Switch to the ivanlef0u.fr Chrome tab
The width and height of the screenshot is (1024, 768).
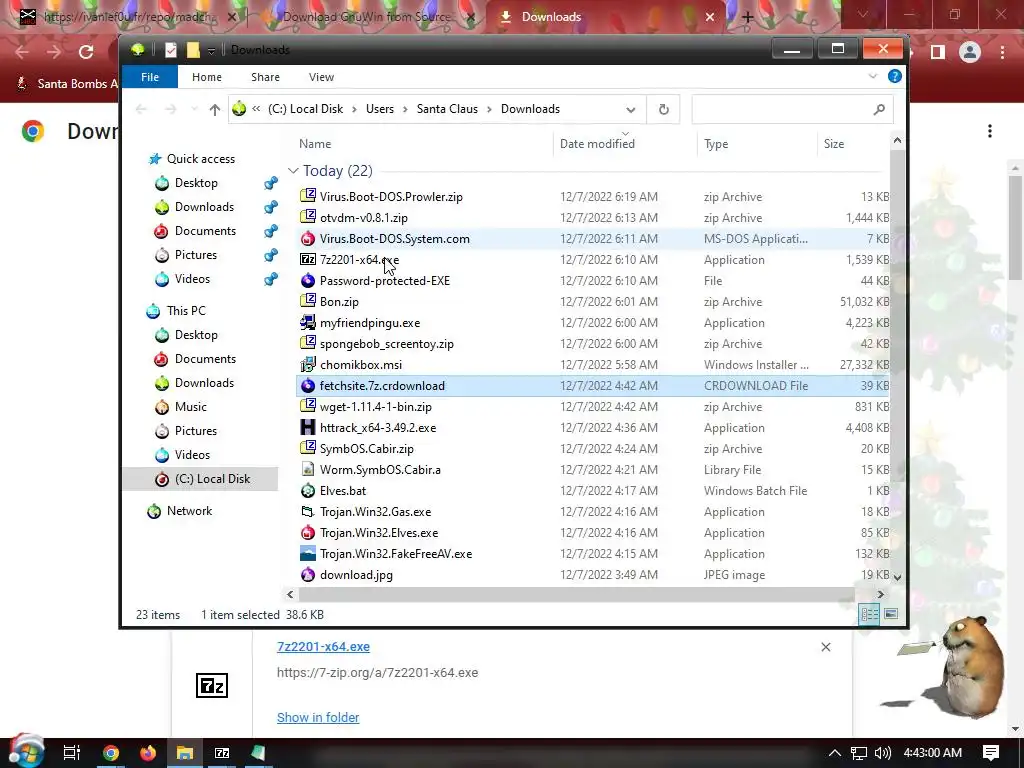(127, 16)
